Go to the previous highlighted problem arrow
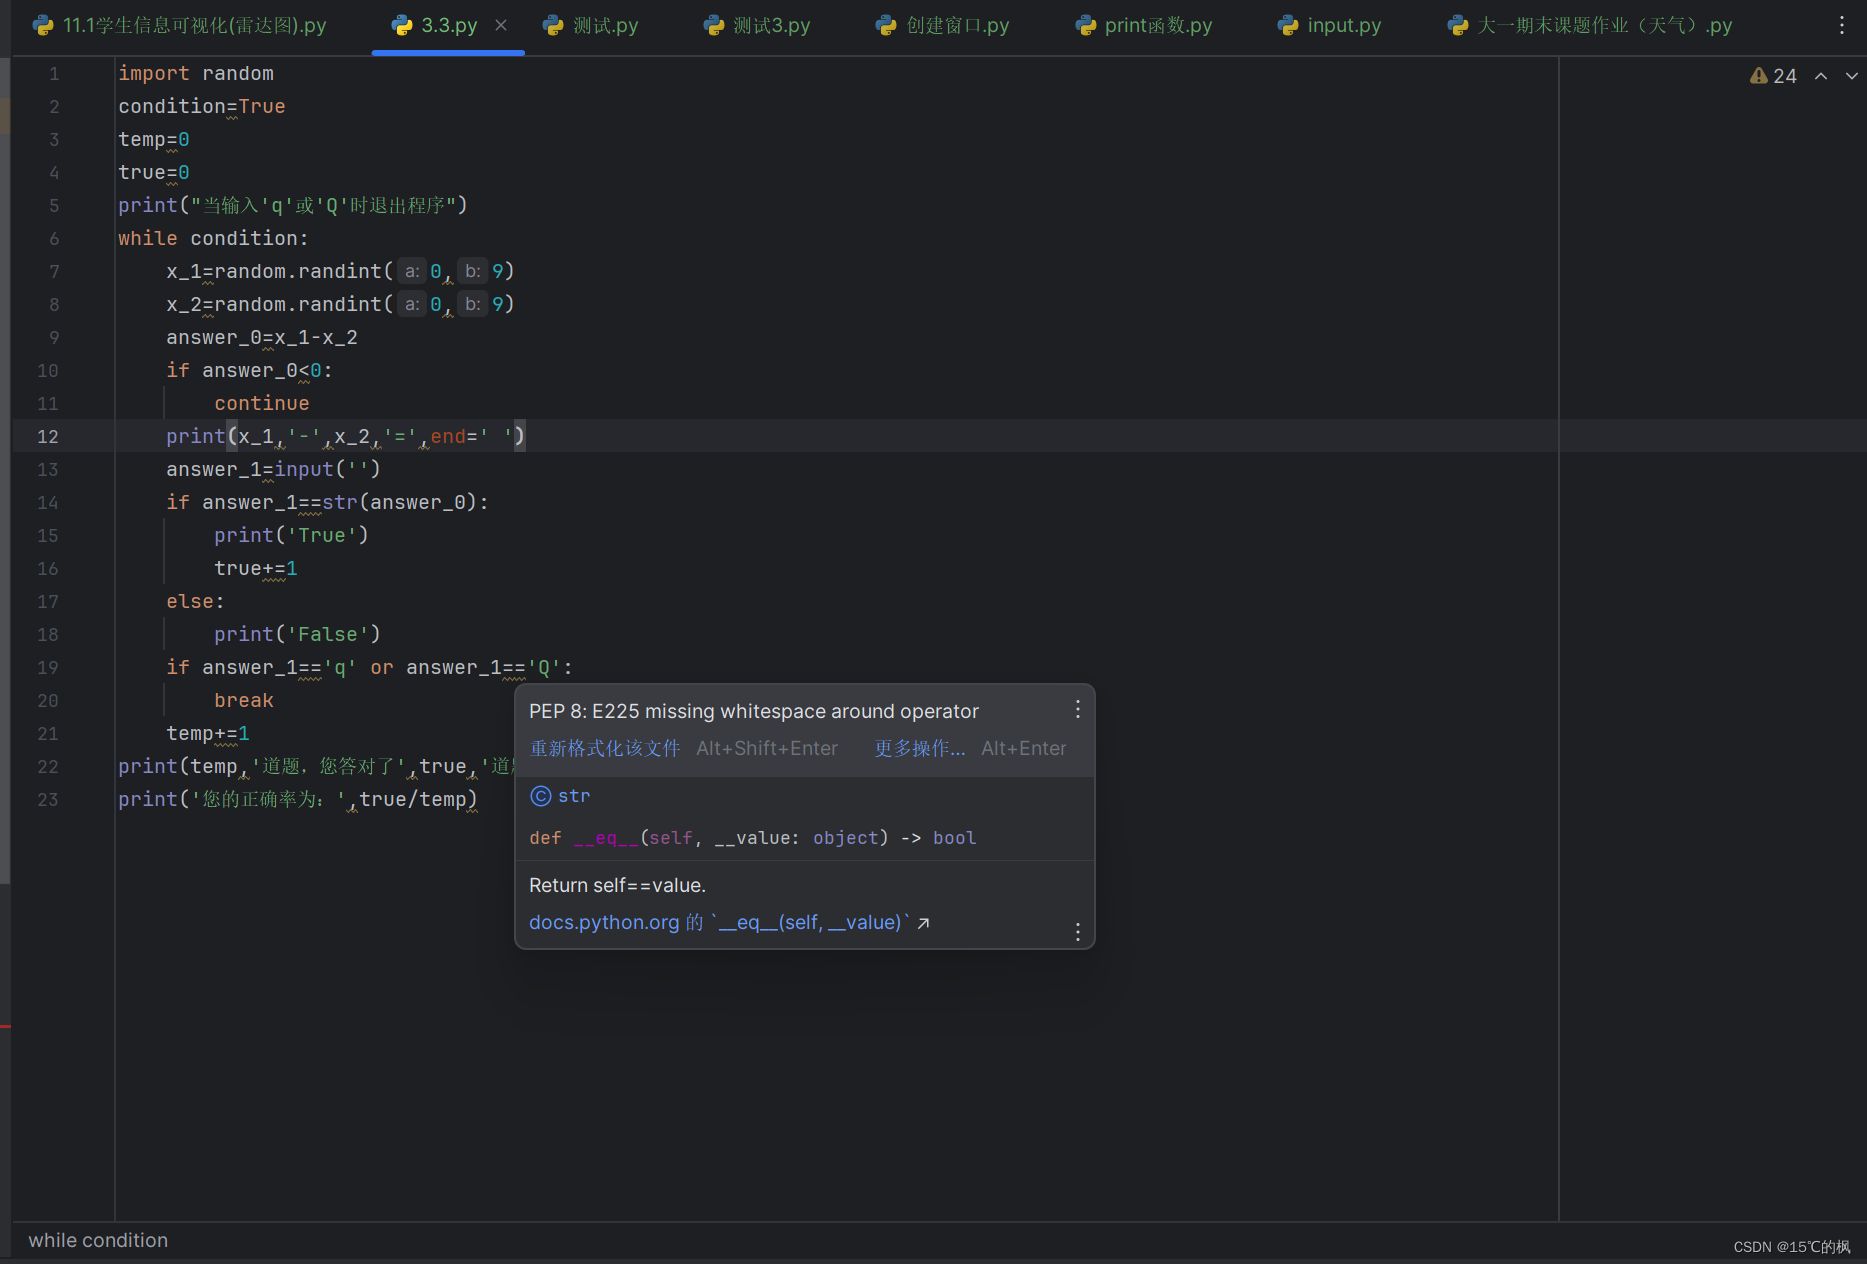 [x=1821, y=76]
